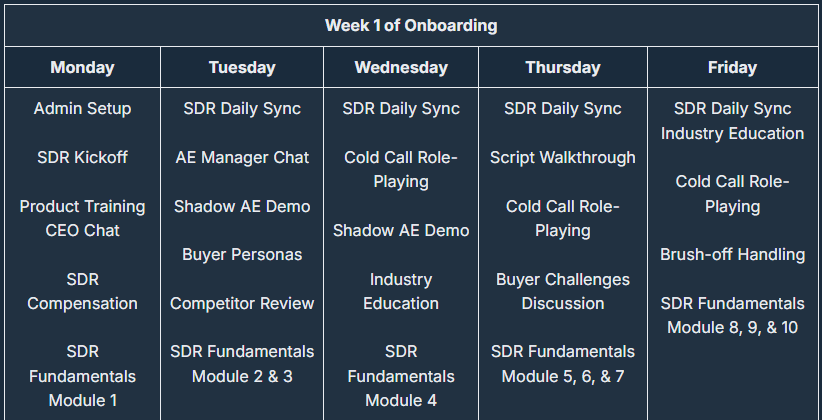This screenshot has height=420, width=822.
Task: Click the "Week 1 of Onboarding" table title
Action: click(411, 25)
